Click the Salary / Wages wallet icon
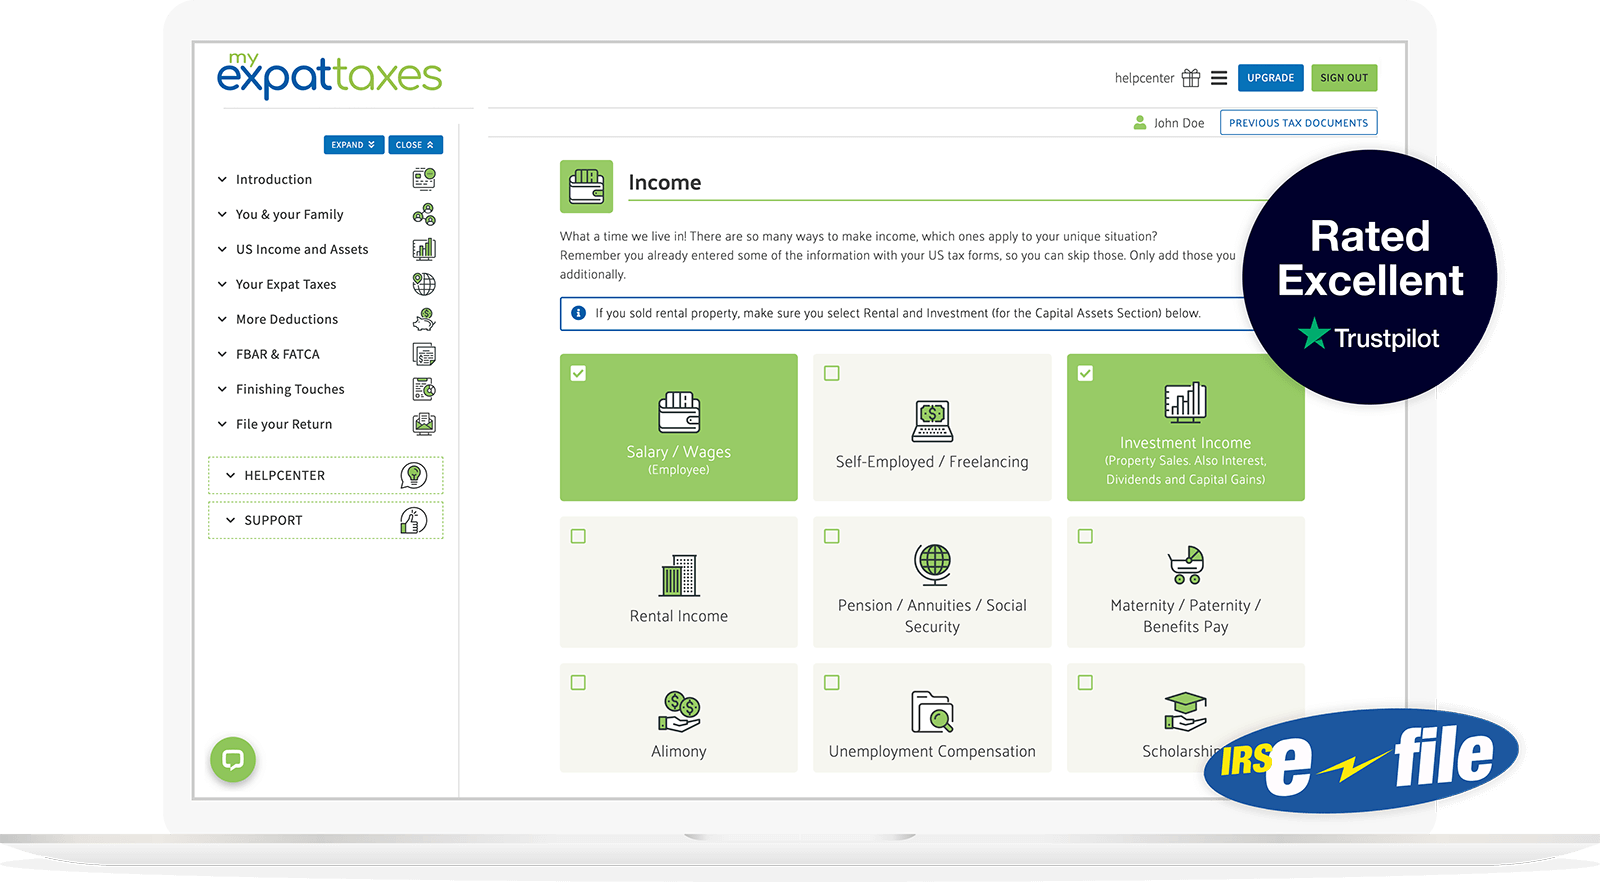 coord(679,412)
